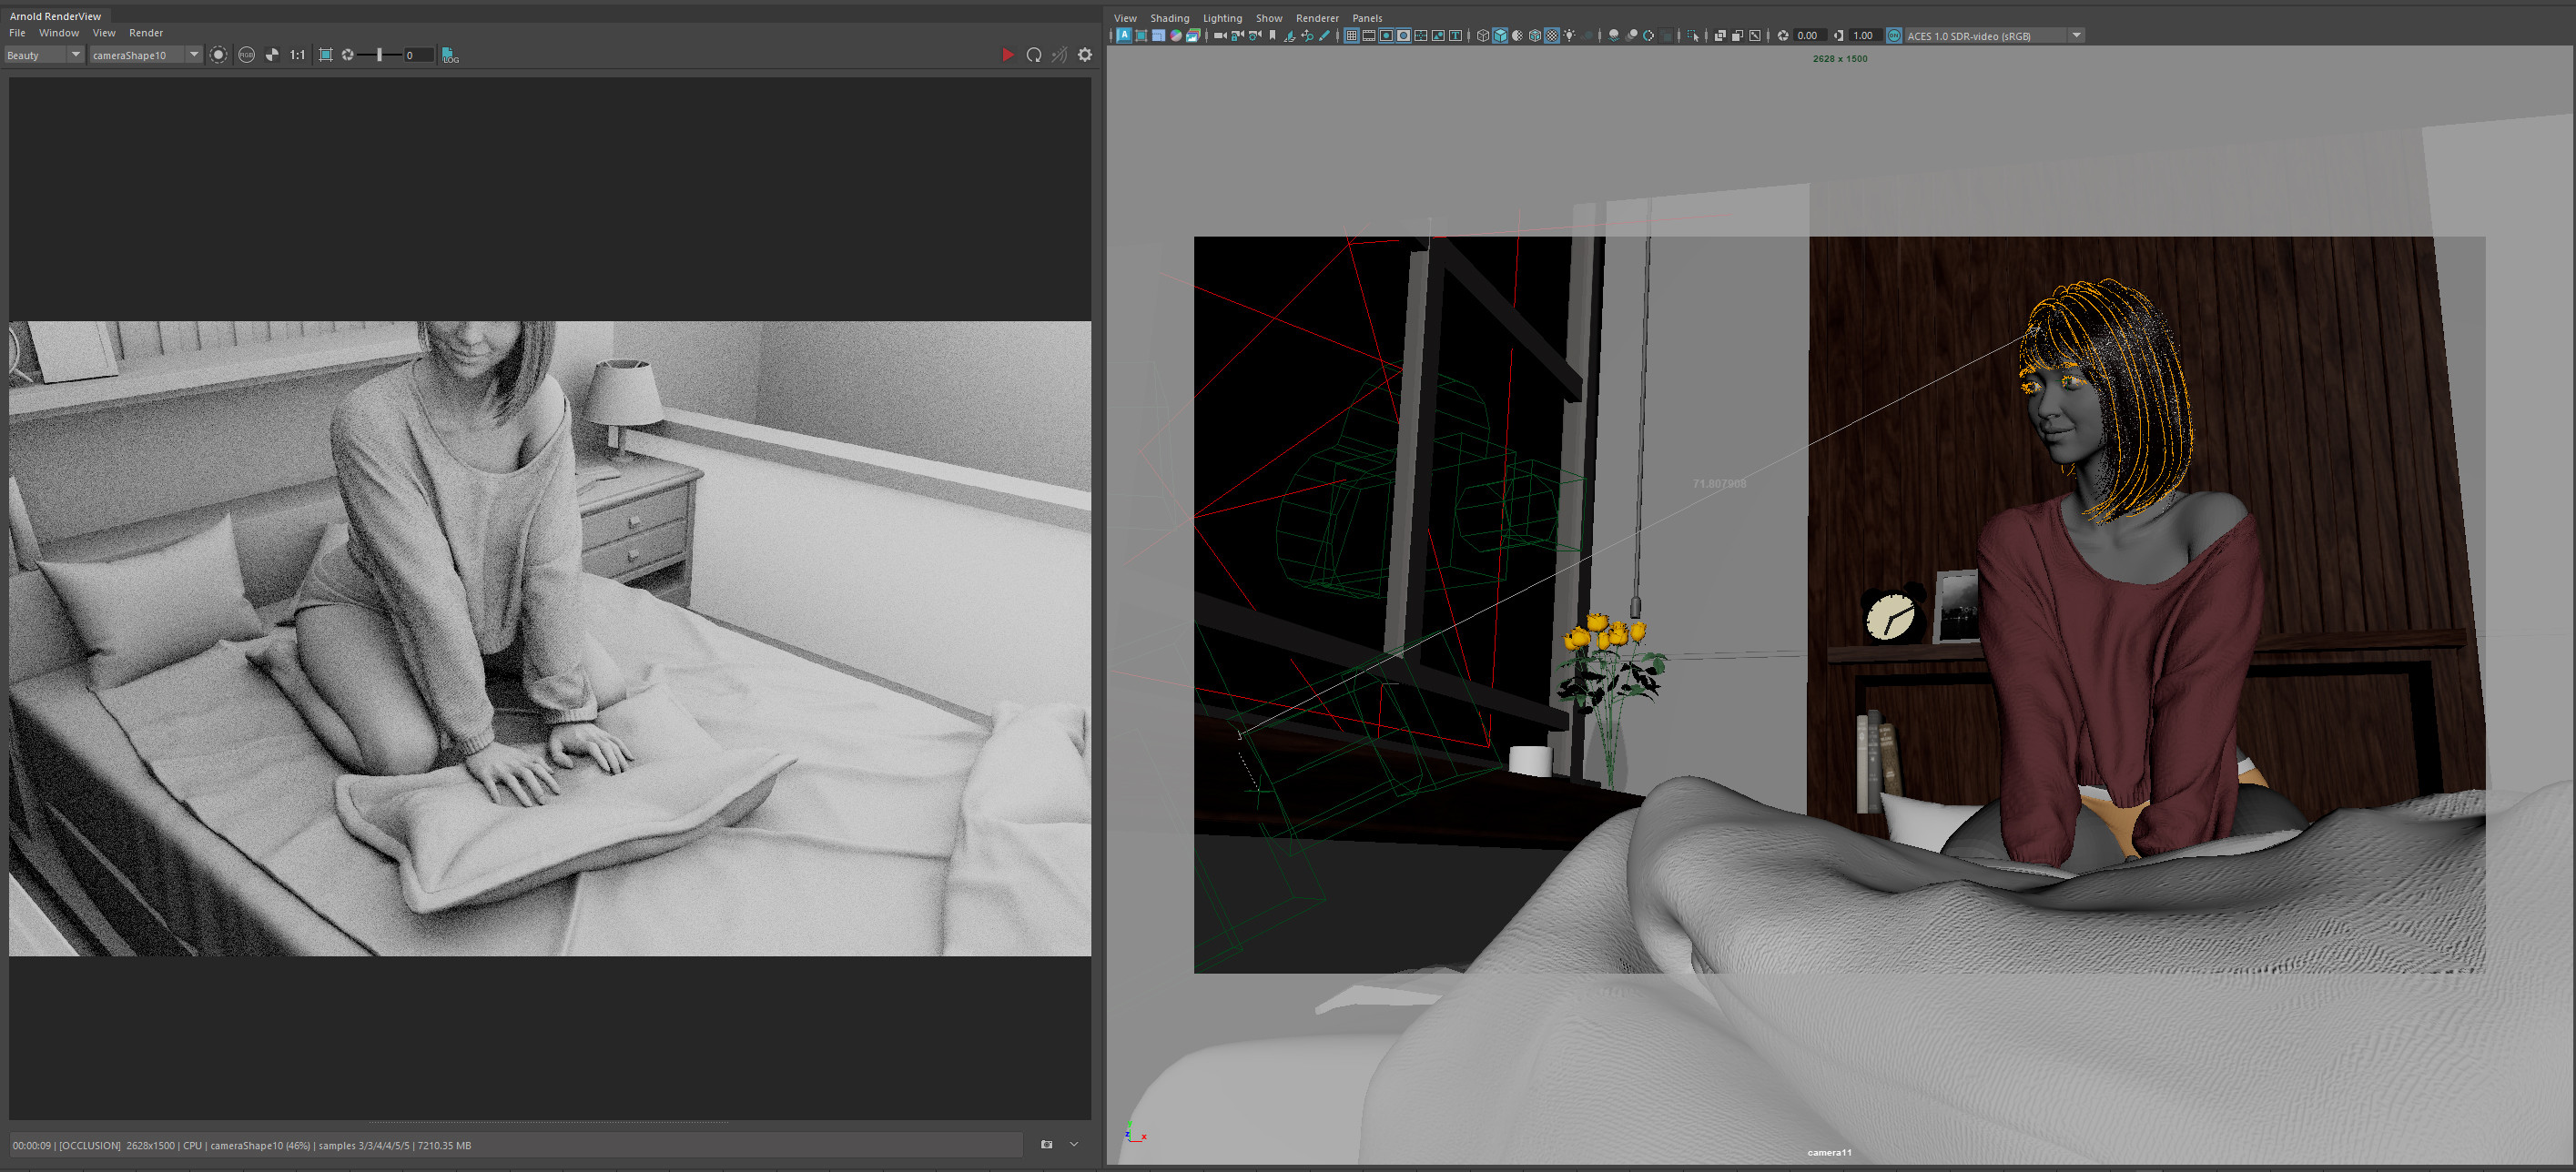The width and height of the screenshot is (2576, 1172).
Task: Toggle the Textured checker icon
Action: [x=1552, y=36]
